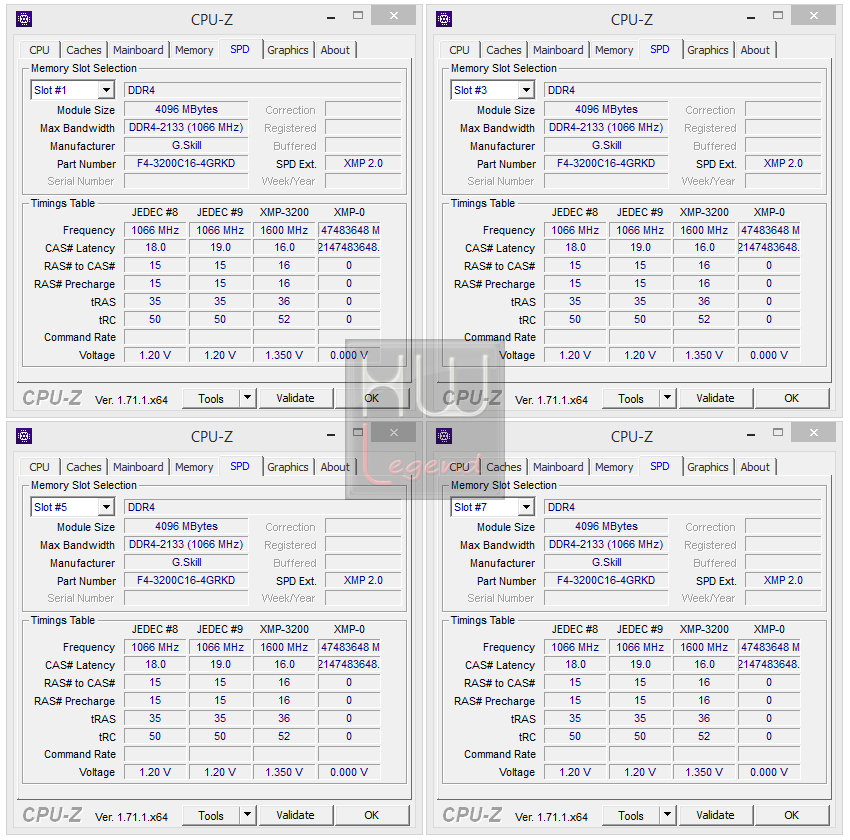This screenshot has height=840, width=850.
Task: Open Graphics tab in Slot #5 window
Action: pos(287,467)
